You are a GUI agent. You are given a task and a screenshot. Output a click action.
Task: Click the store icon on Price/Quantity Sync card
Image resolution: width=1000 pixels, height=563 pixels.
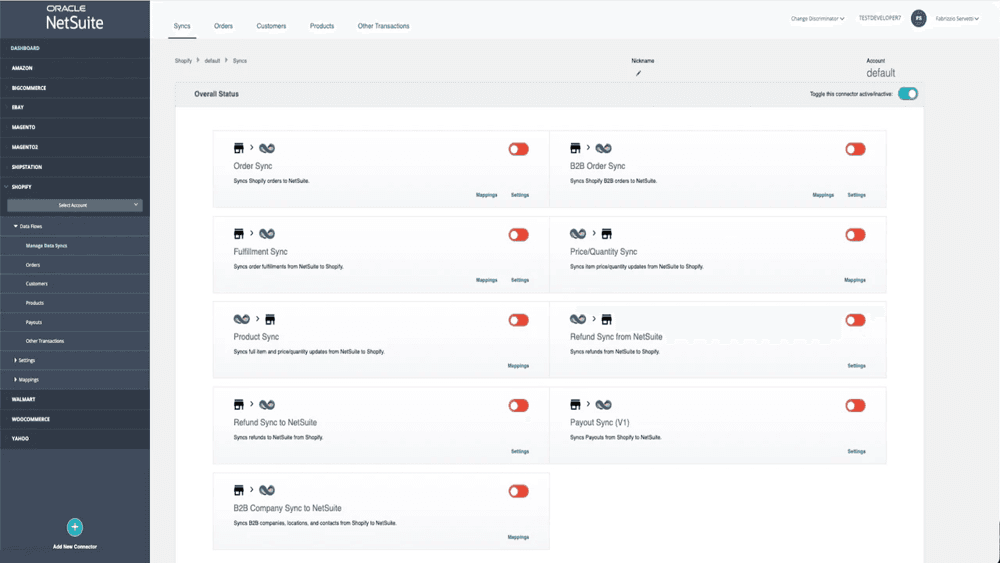point(607,234)
